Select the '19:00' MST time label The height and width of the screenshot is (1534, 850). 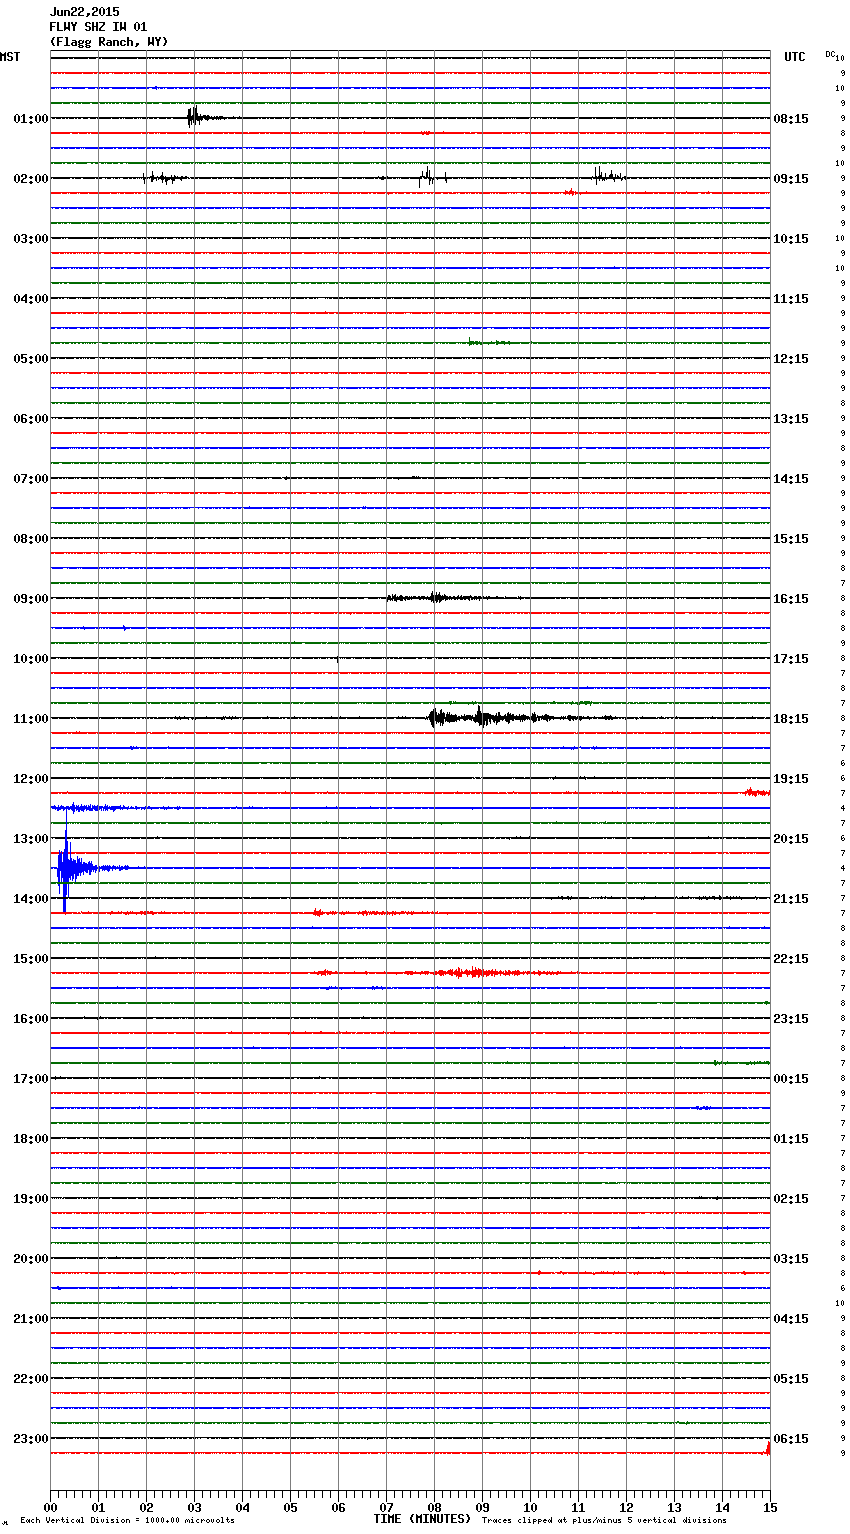pyautogui.click(x=31, y=1199)
